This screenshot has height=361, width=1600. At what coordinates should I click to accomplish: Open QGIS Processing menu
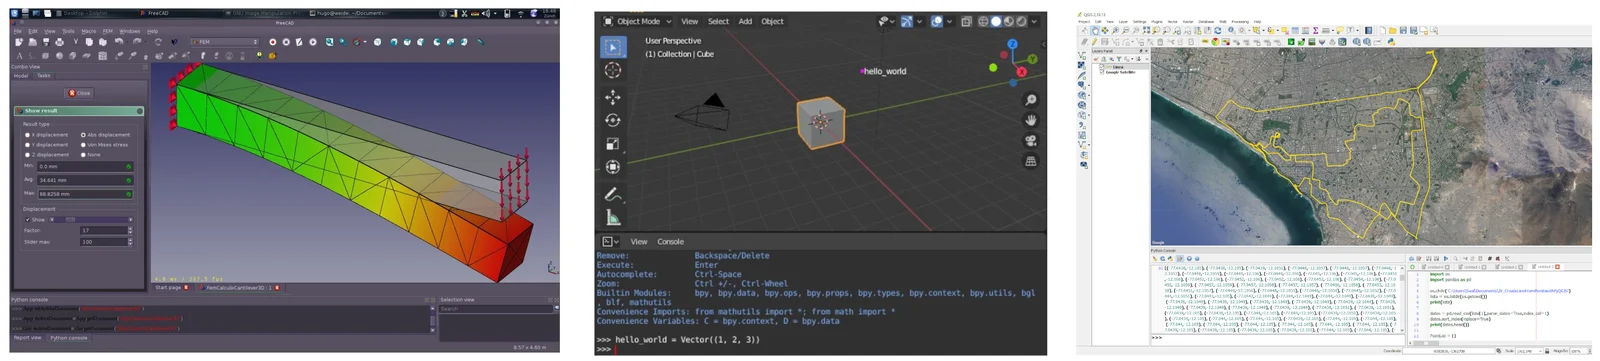[x=1240, y=21]
